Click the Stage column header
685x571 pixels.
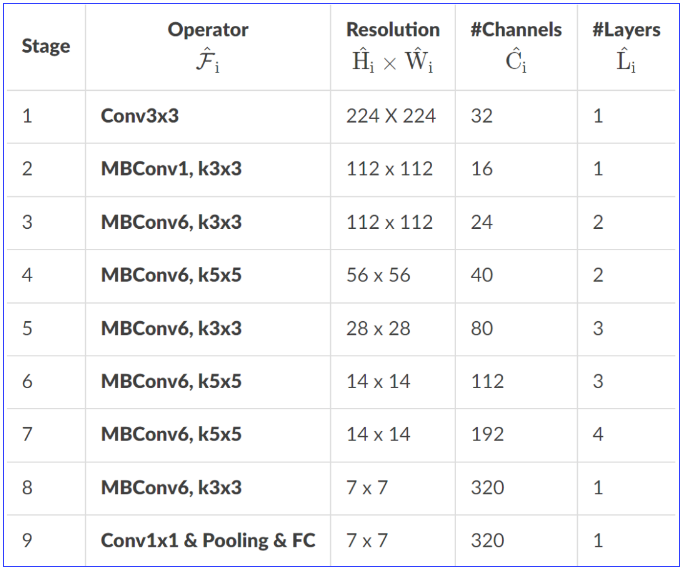pyautogui.click(x=44, y=46)
